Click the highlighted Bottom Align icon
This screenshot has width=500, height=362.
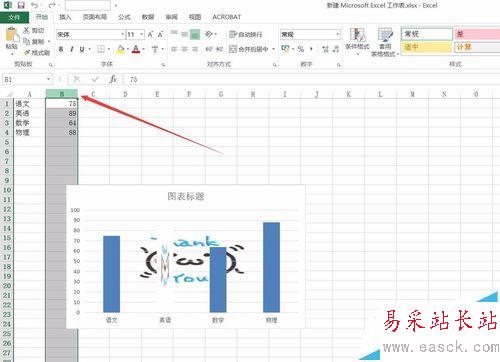click(x=195, y=34)
